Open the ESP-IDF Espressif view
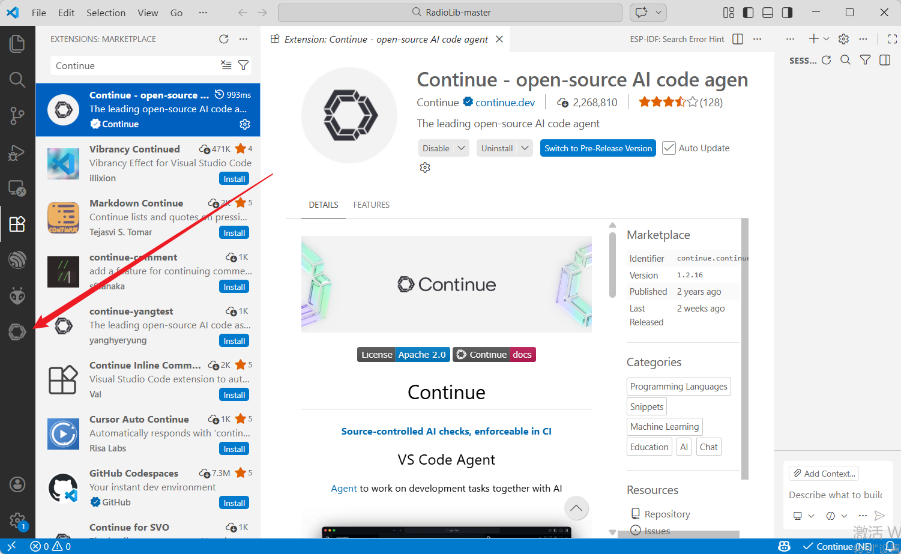Viewport: 901px width, 554px height. pos(17,260)
